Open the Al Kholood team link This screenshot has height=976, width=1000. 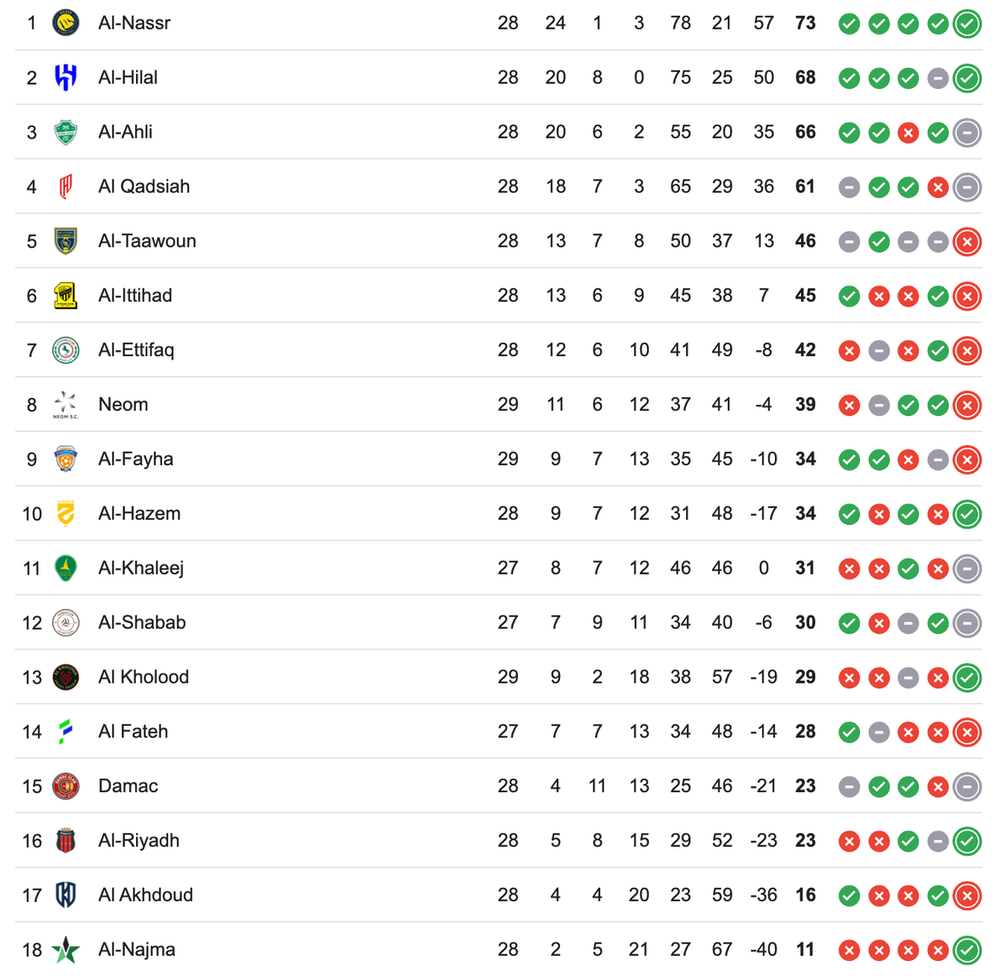coord(143,677)
